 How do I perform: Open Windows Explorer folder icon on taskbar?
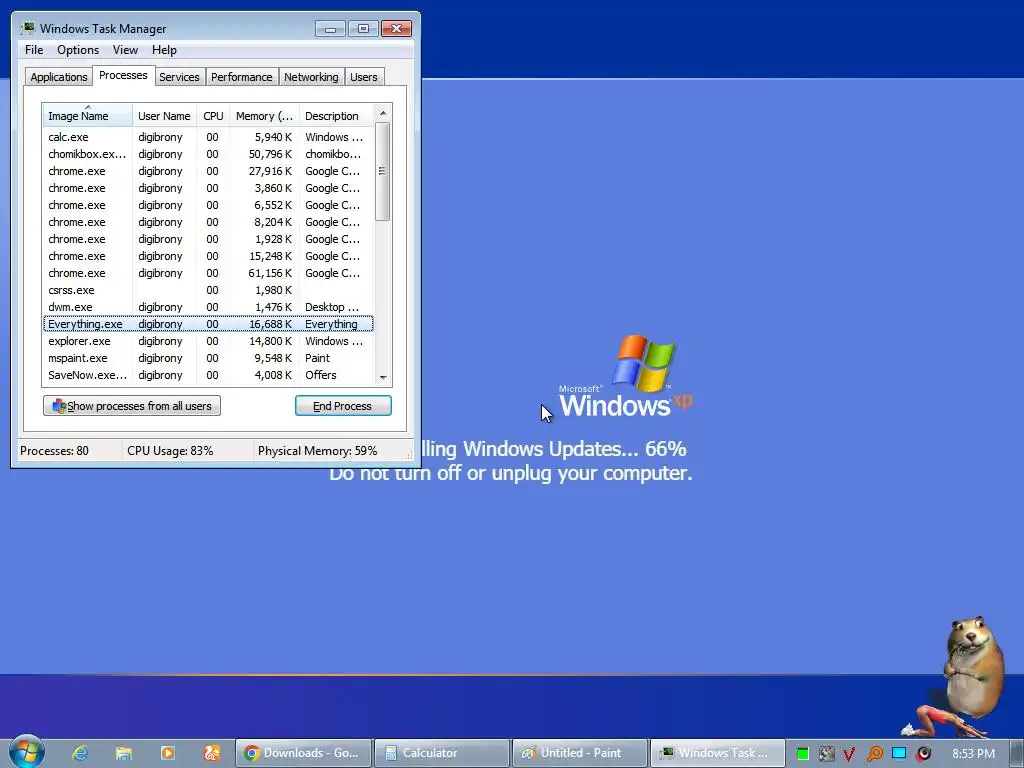click(123, 753)
